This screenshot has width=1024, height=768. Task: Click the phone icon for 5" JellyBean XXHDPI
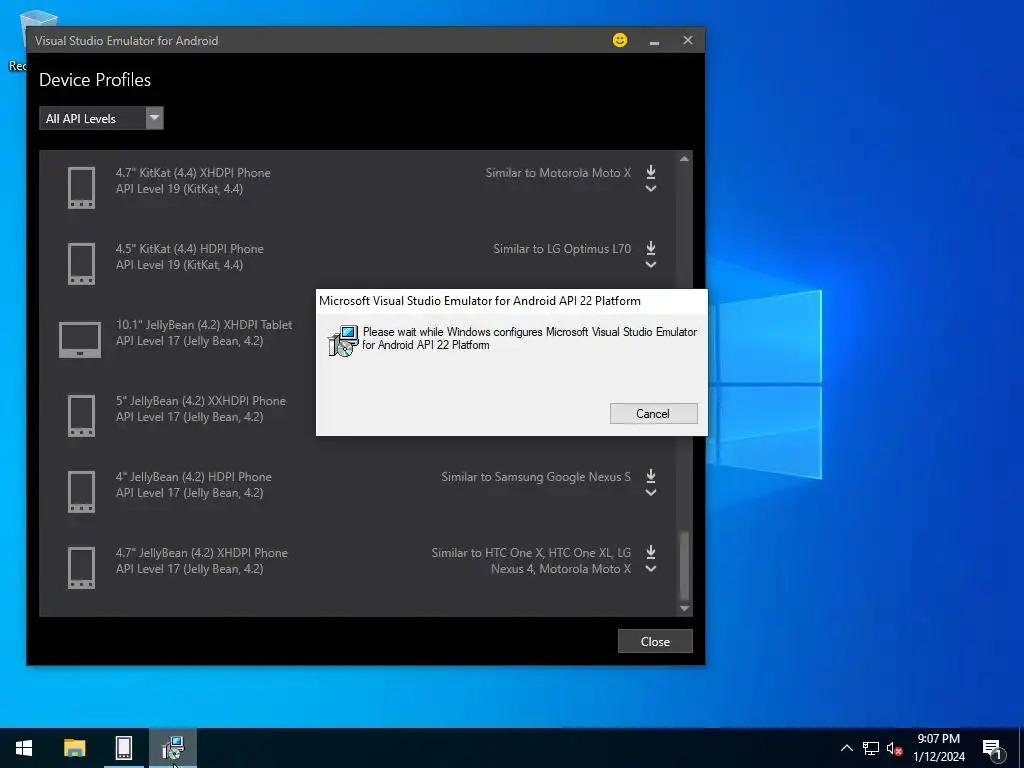82,415
